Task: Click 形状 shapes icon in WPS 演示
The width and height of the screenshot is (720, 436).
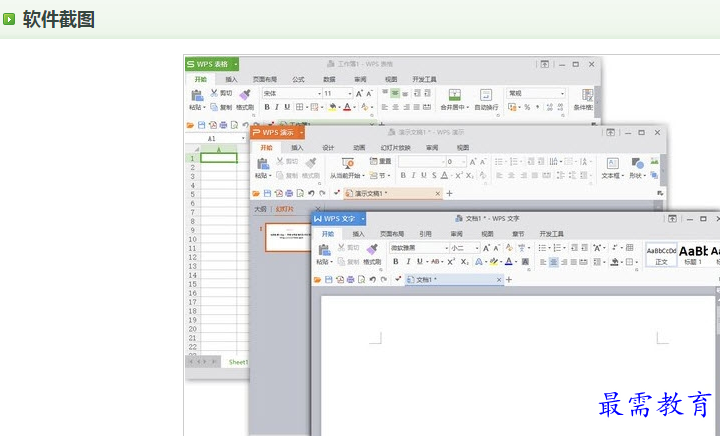Action: click(637, 163)
